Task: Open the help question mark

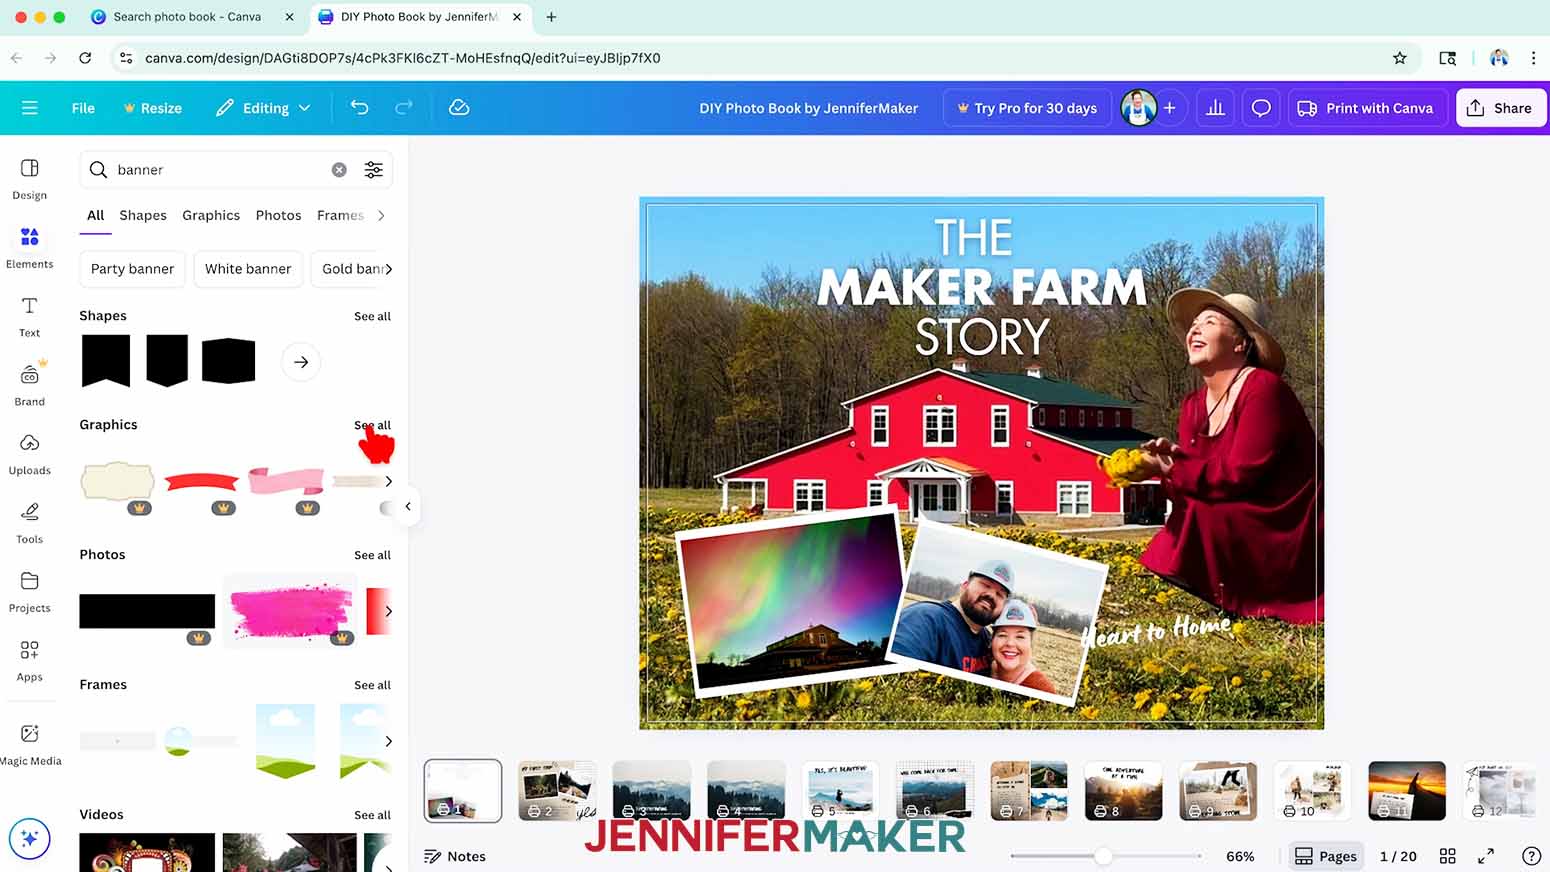Action: 1531,856
